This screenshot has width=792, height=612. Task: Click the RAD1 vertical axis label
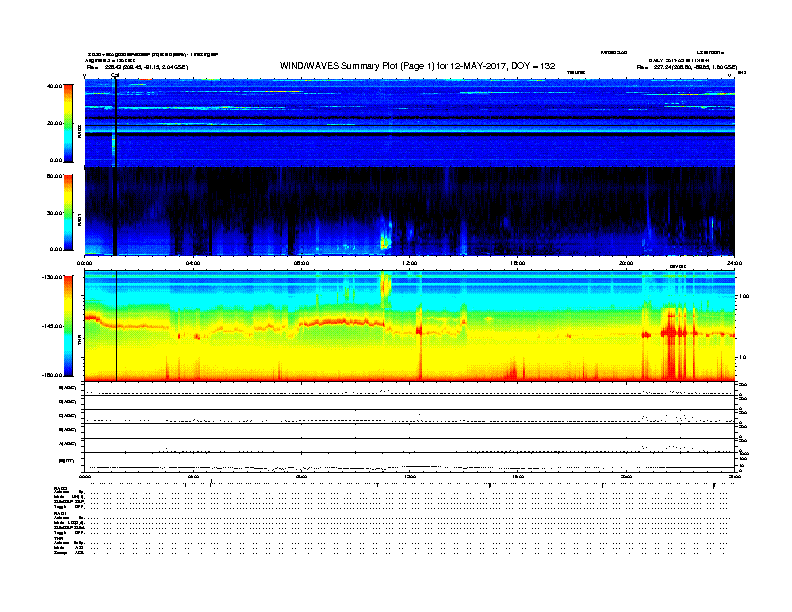coord(79,219)
